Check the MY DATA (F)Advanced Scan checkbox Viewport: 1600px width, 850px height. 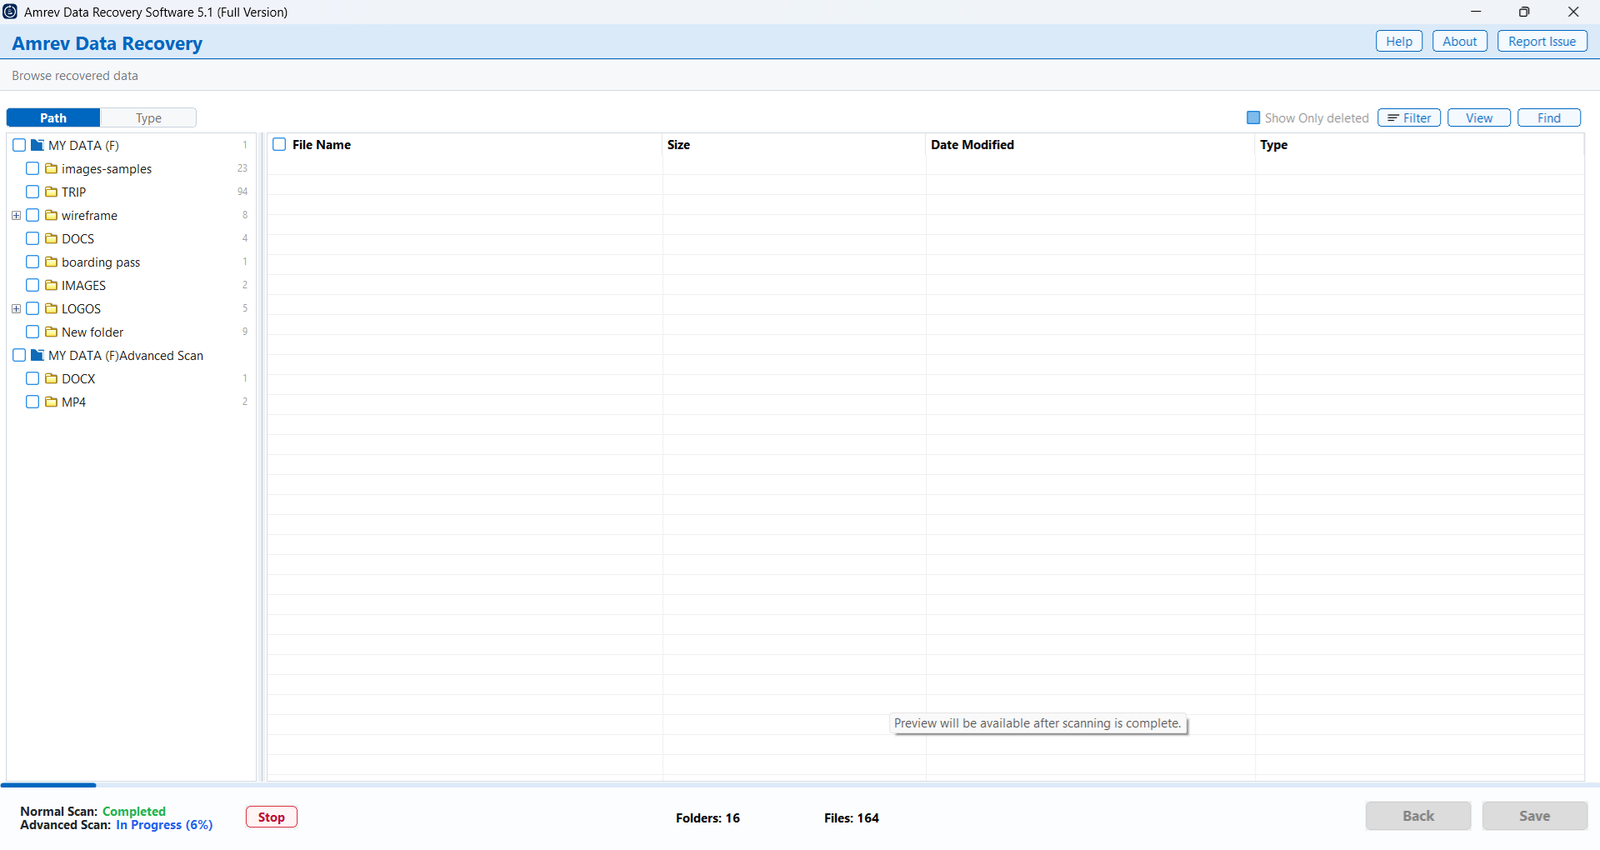click(x=19, y=355)
